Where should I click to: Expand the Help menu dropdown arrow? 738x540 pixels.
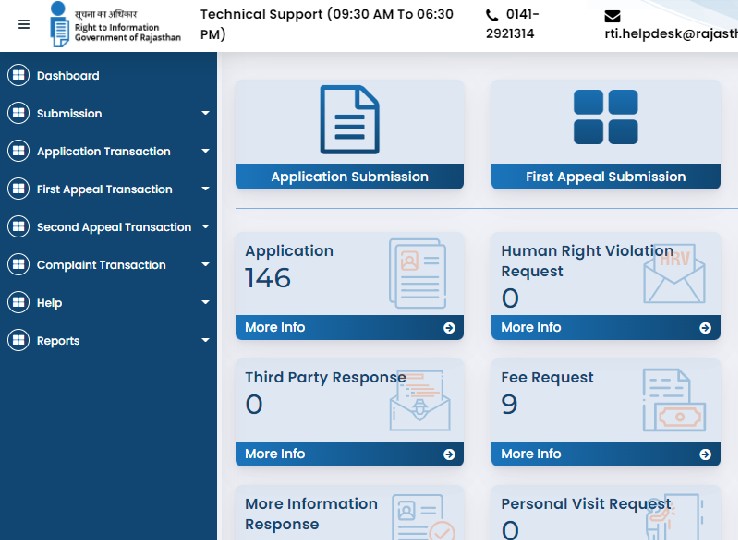(x=205, y=303)
